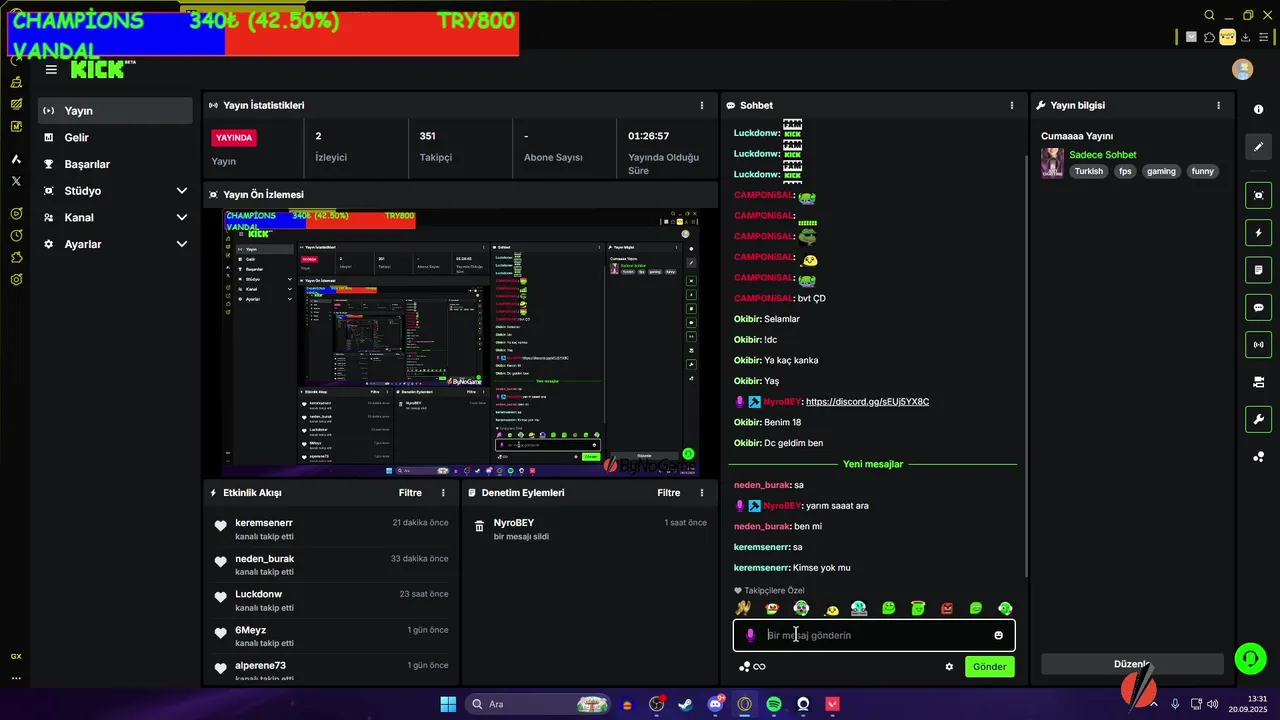Click the funny tag
The width and height of the screenshot is (1280, 720).
(x=1203, y=171)
